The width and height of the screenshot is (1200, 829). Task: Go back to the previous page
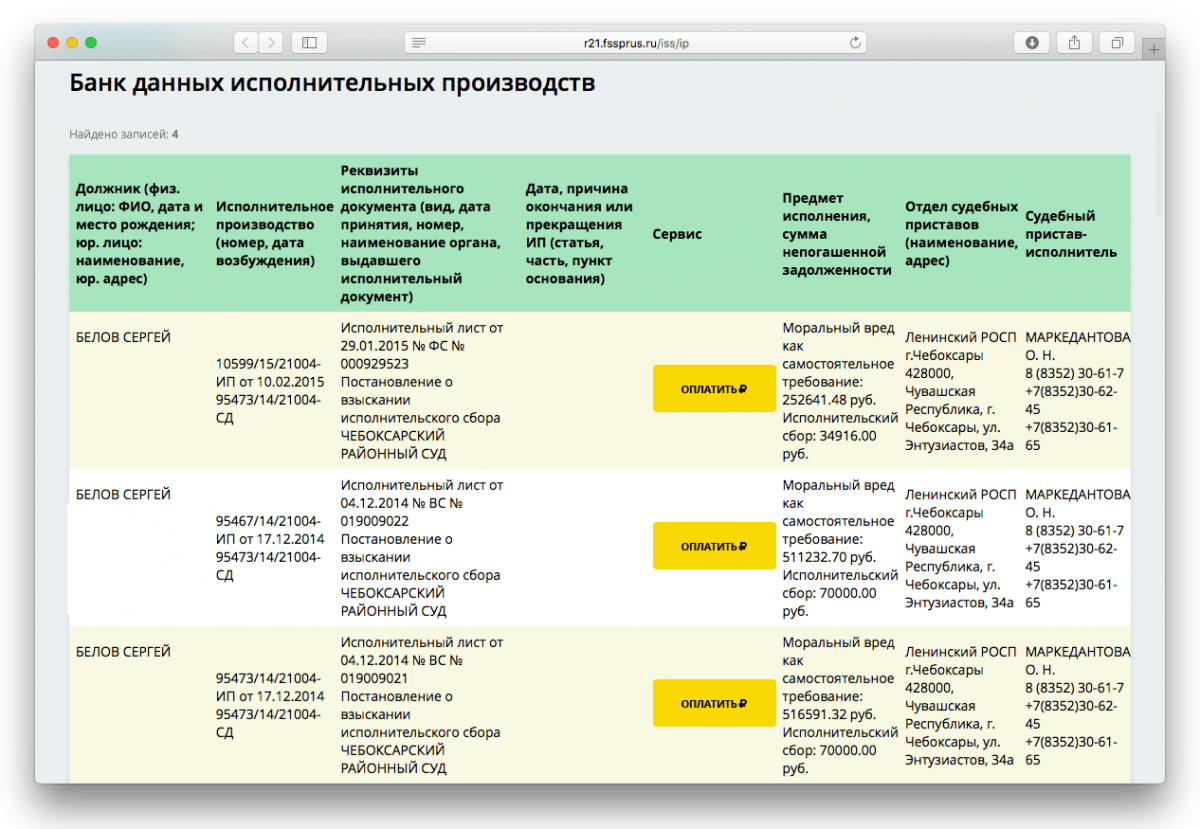pyautogui.click(x=246, y=43)
